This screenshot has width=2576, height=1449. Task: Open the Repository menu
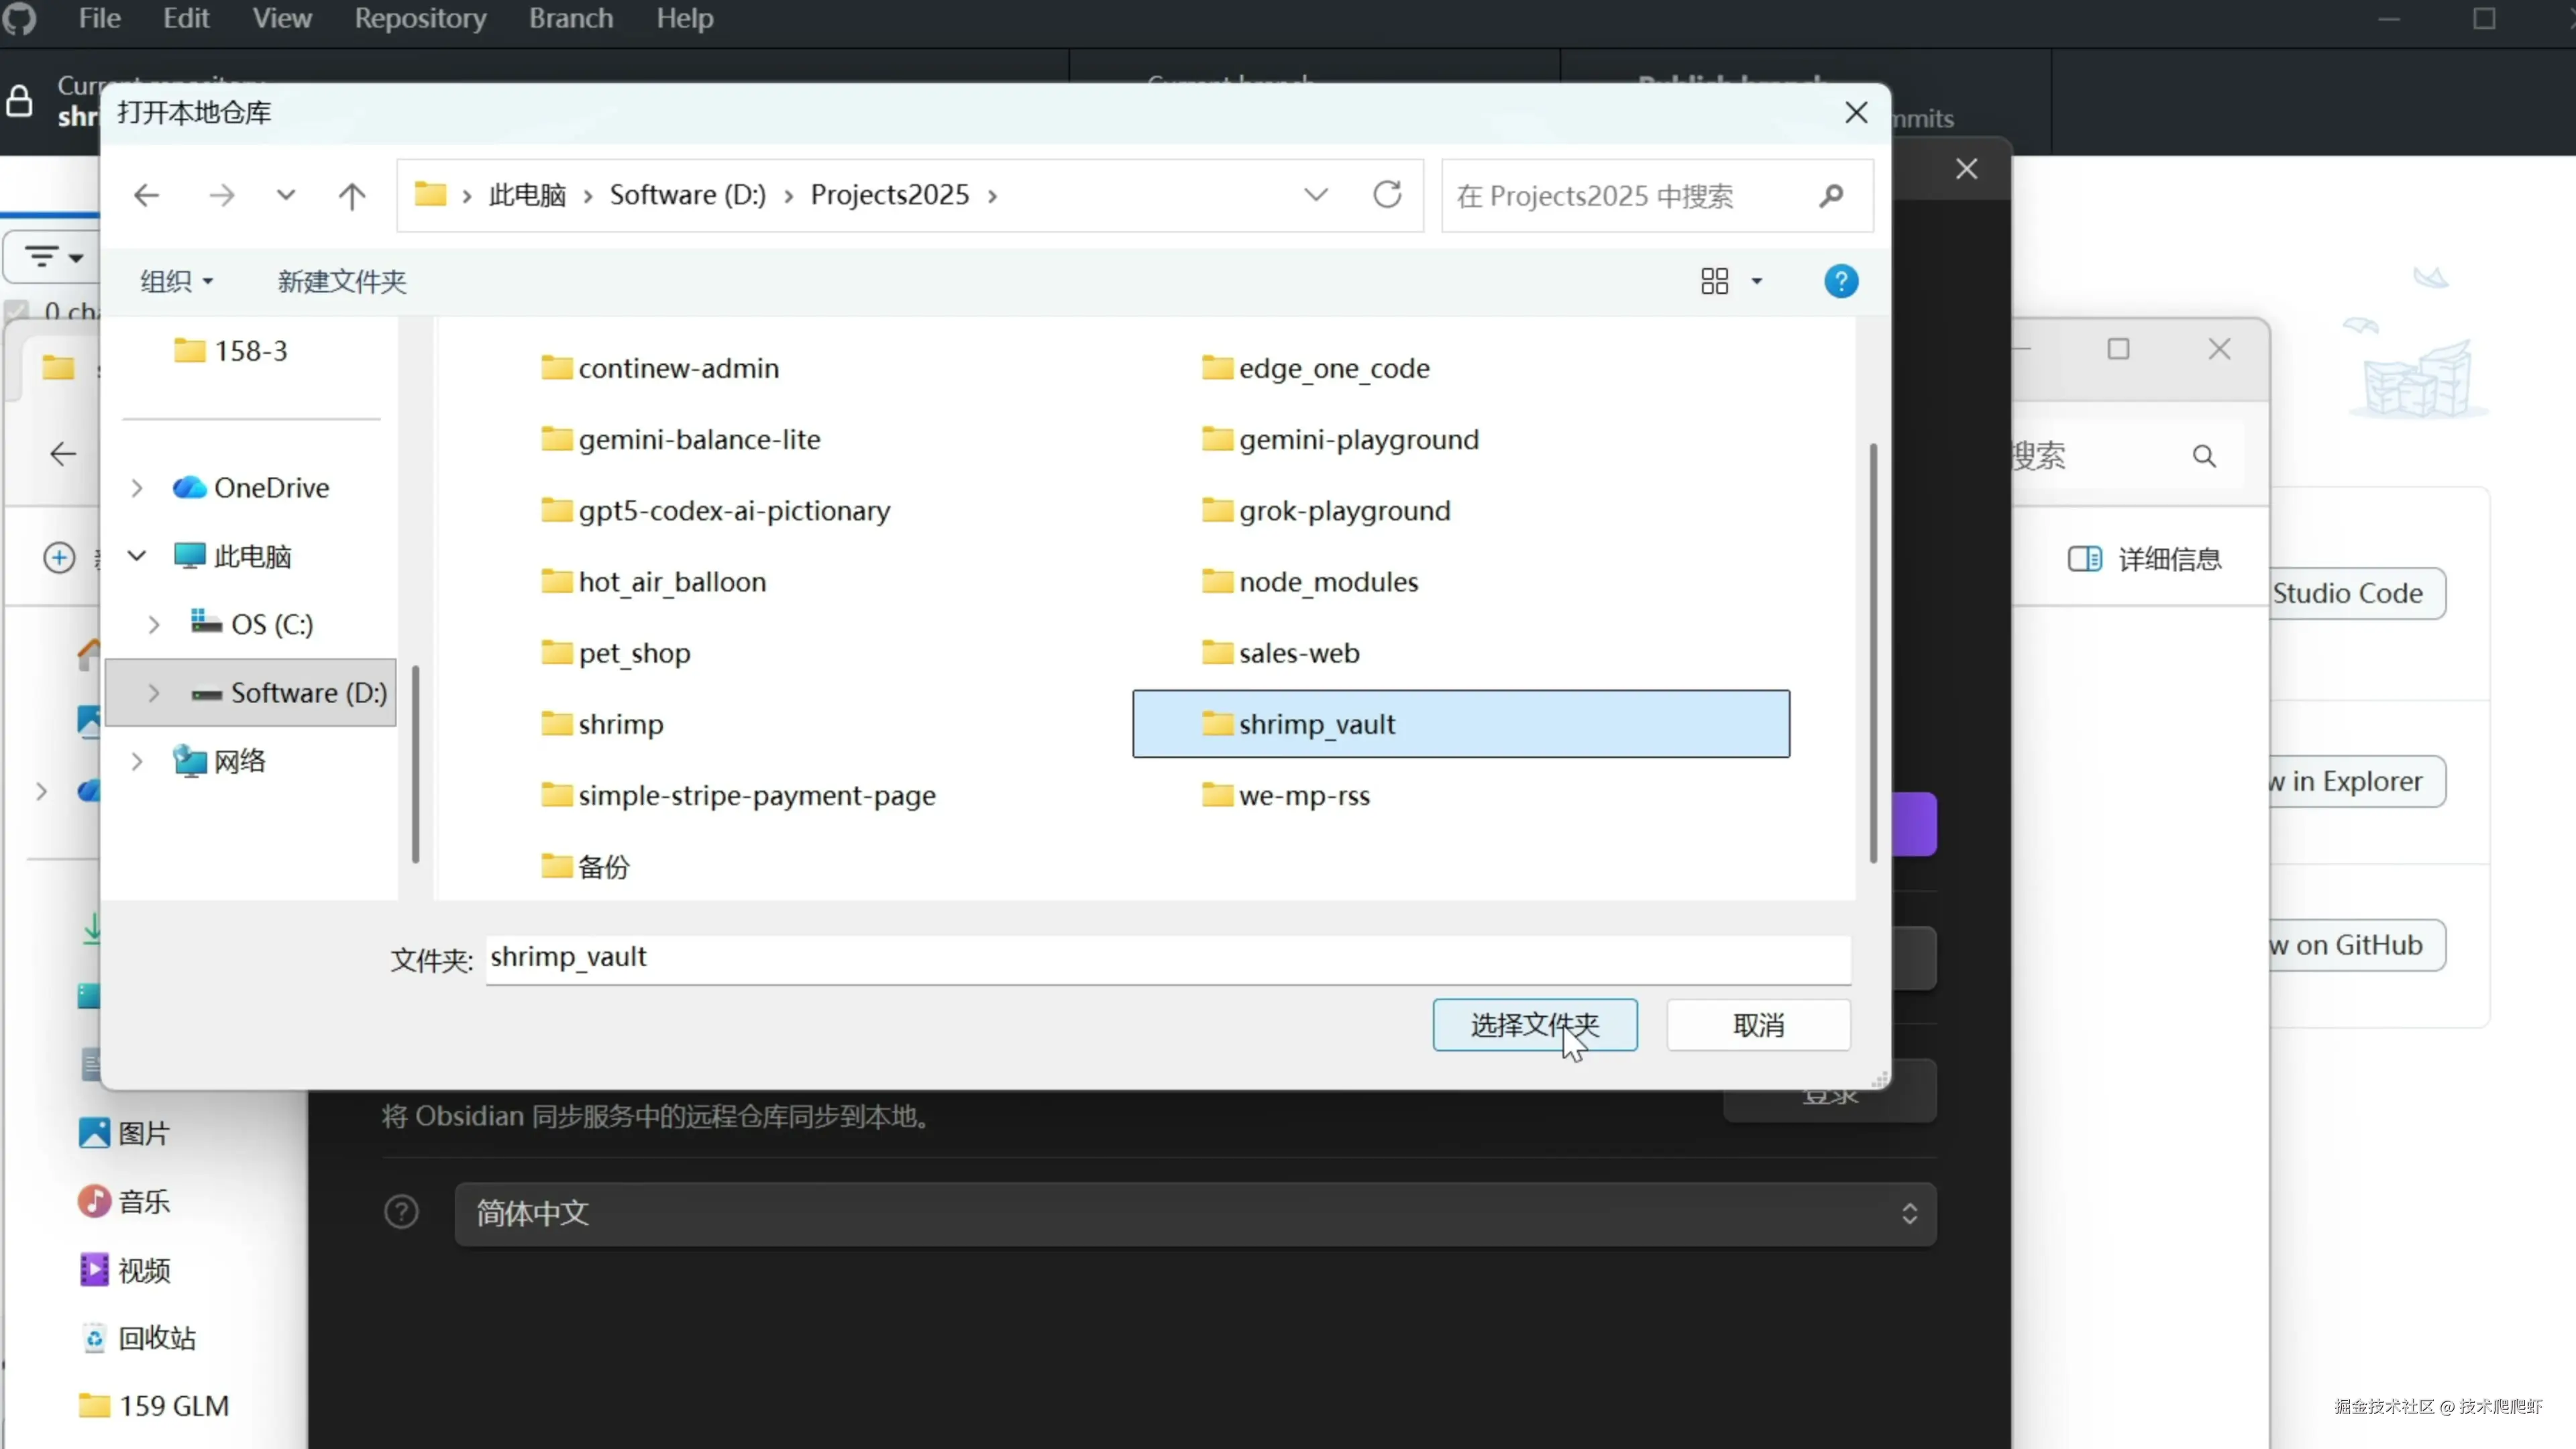coord(420,19)
